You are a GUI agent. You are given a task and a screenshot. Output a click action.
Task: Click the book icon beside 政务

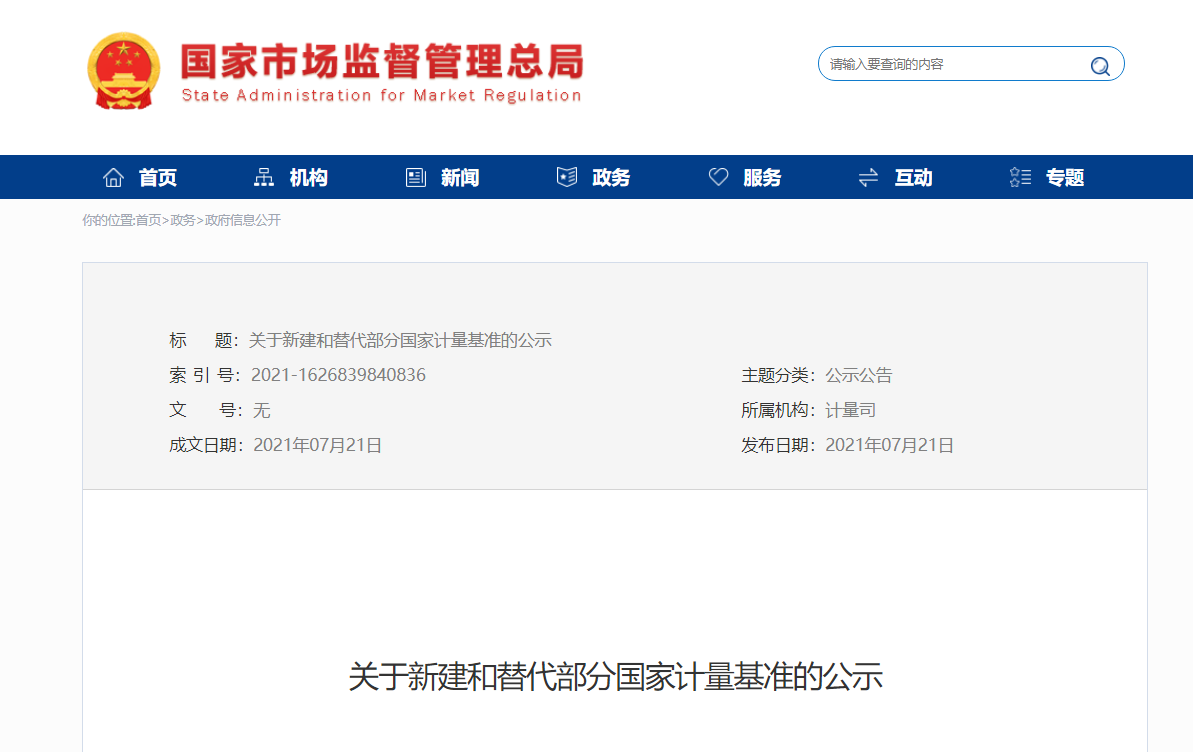coord(567,178)
